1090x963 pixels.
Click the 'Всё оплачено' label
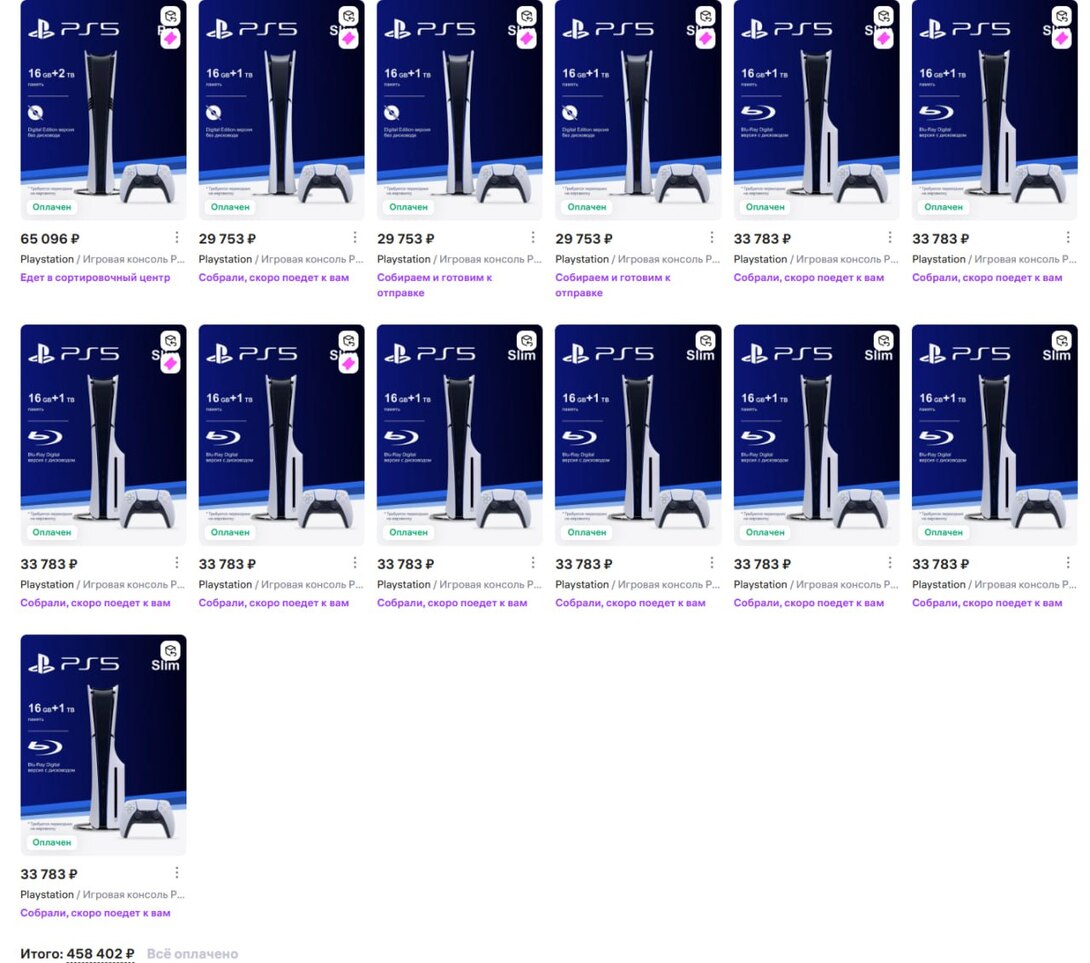[193, 954]
